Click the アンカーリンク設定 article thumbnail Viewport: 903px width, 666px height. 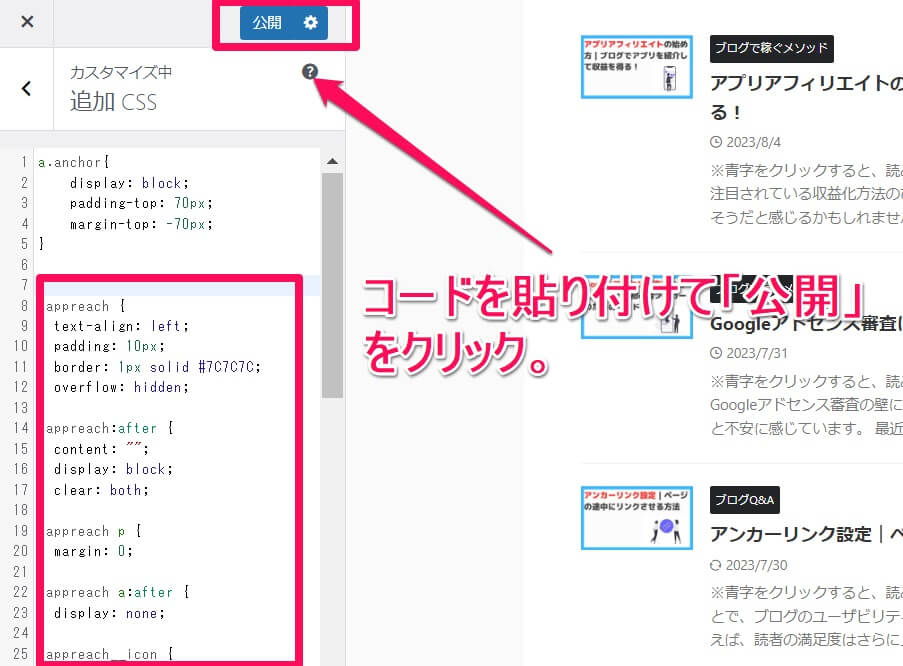[x=636, y=518]
